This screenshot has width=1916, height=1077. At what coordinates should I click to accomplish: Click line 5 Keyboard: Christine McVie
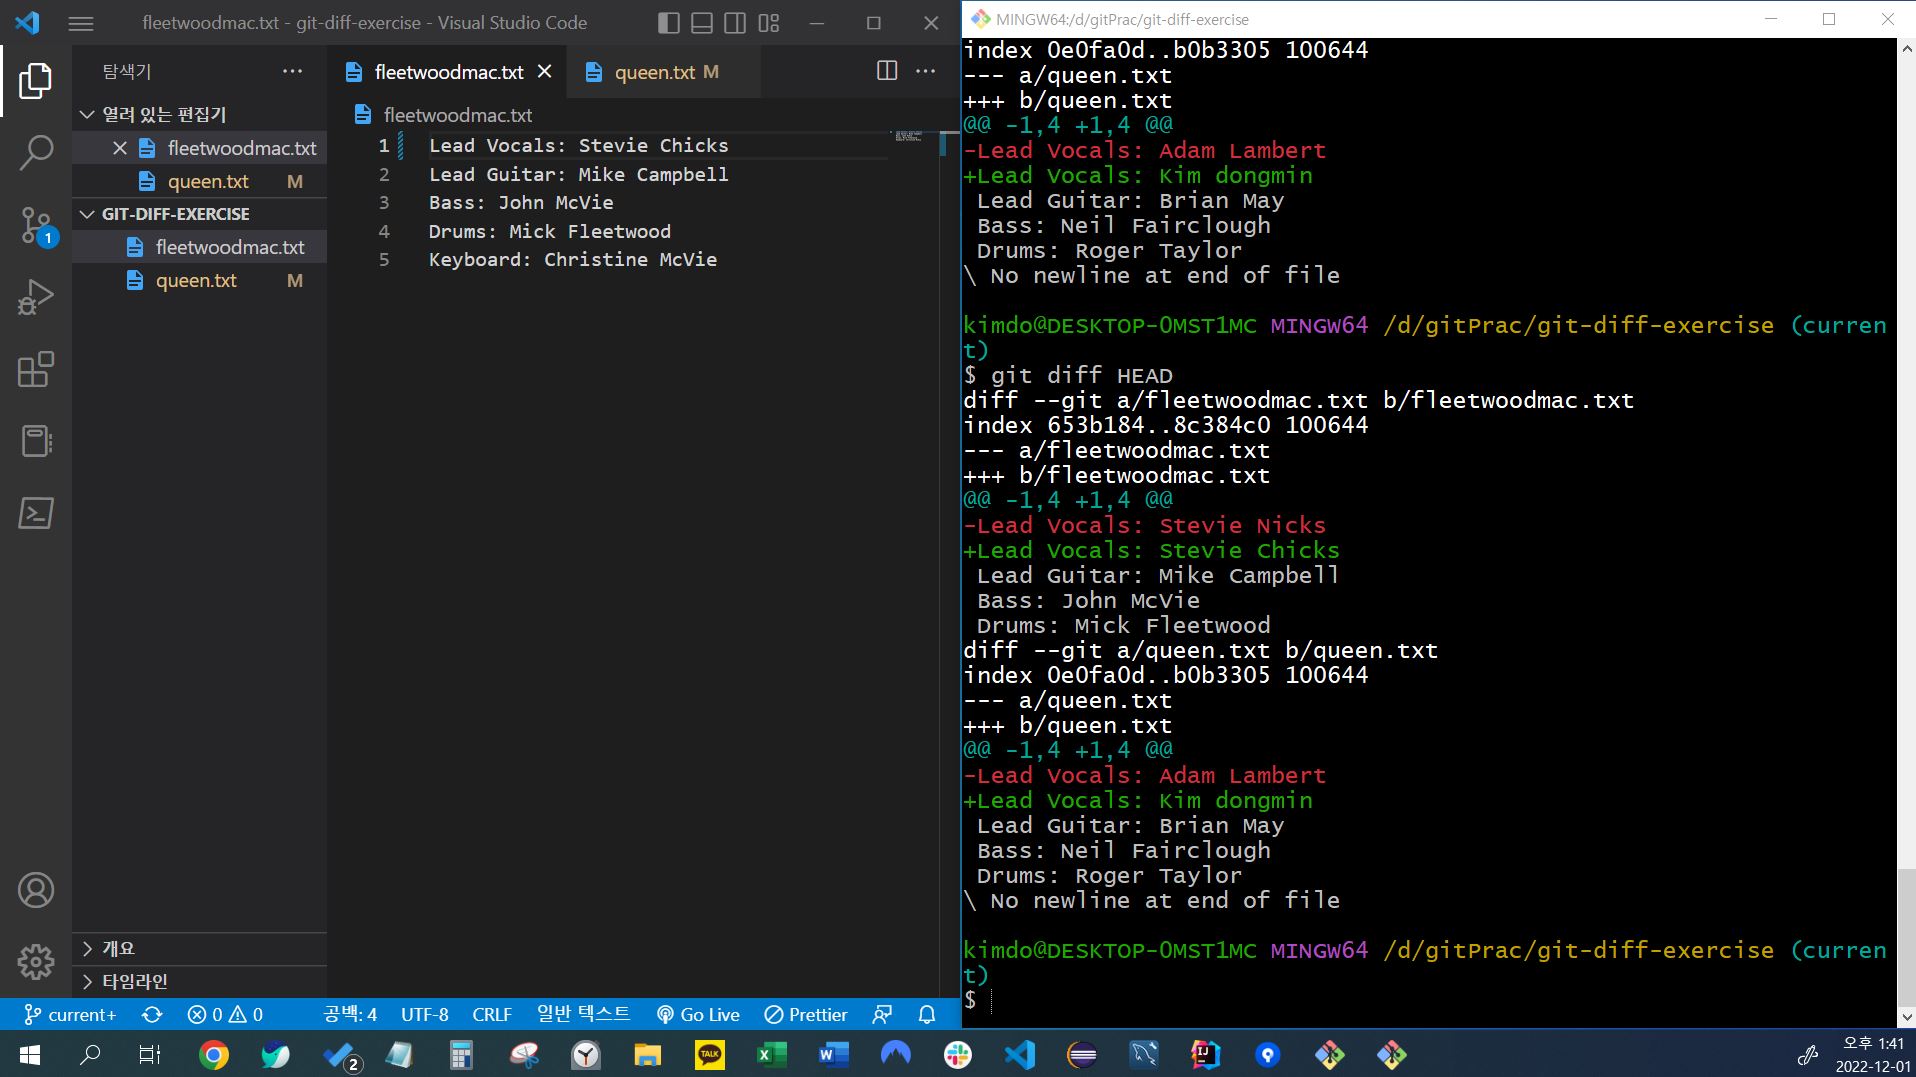coord(573,260)
